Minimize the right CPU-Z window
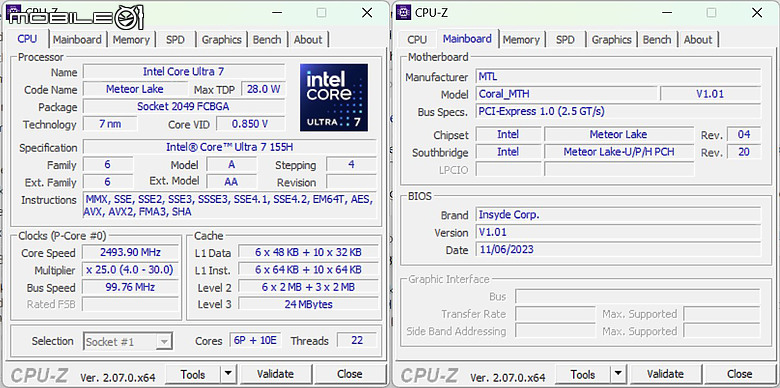780x388 pixels. 666,13
